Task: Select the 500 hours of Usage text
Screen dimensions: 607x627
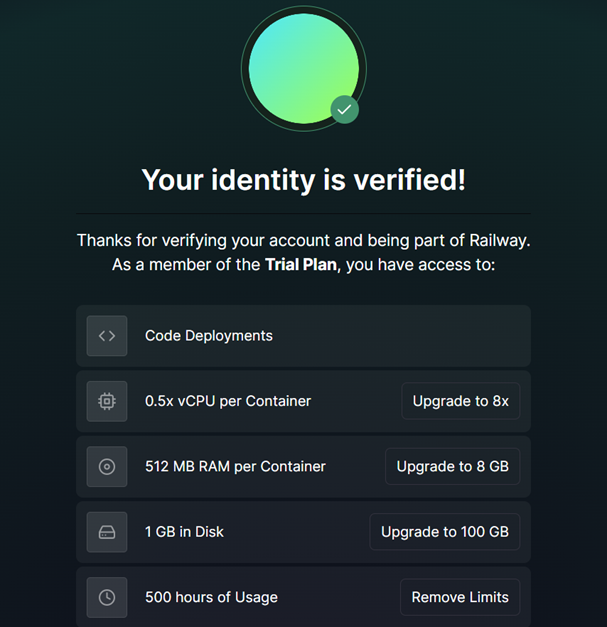Action: (x=211, y=597)
